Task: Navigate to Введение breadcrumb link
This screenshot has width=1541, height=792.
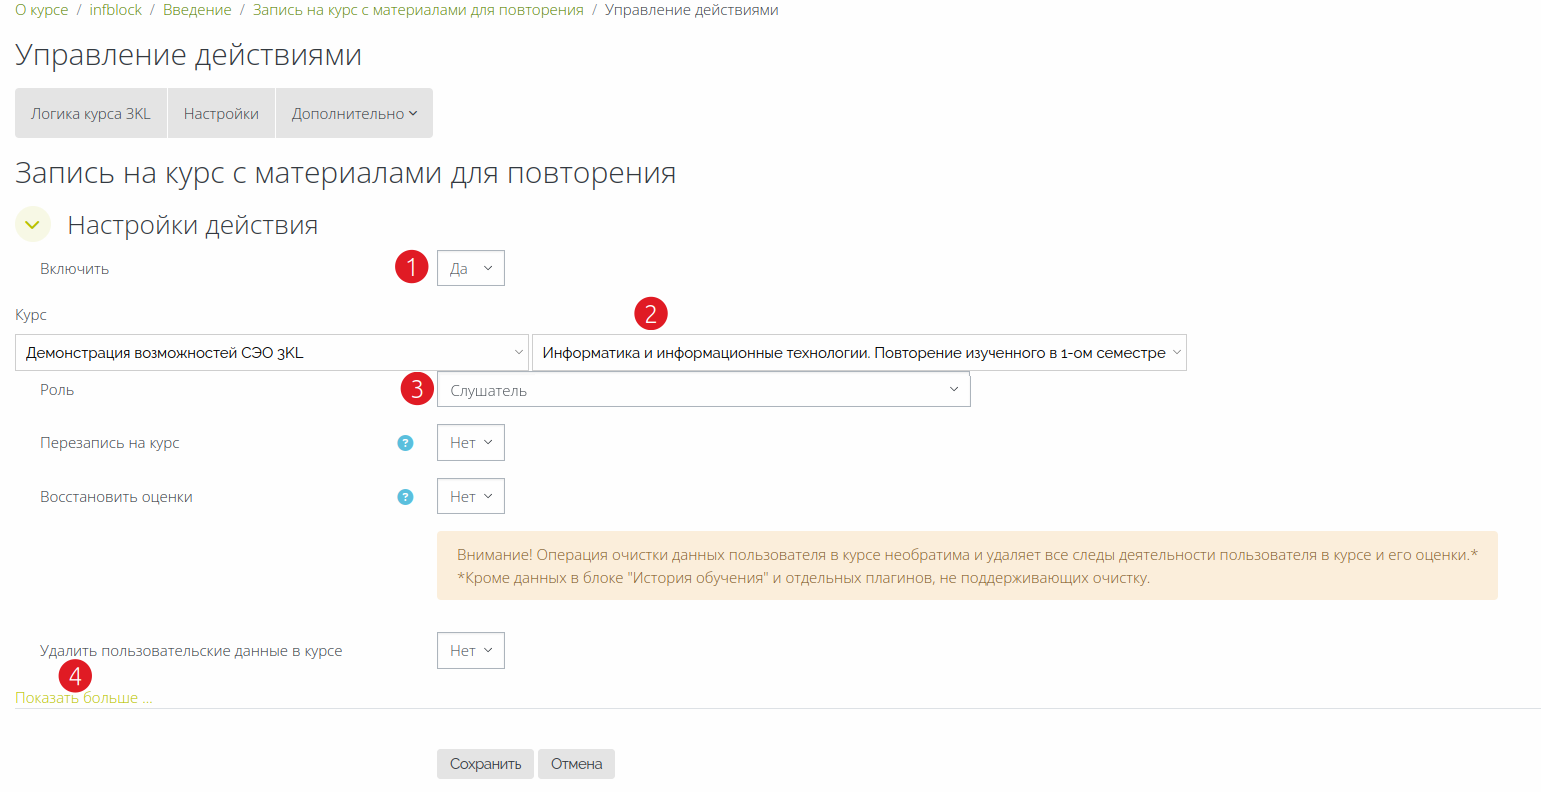Action: [197, 10]
